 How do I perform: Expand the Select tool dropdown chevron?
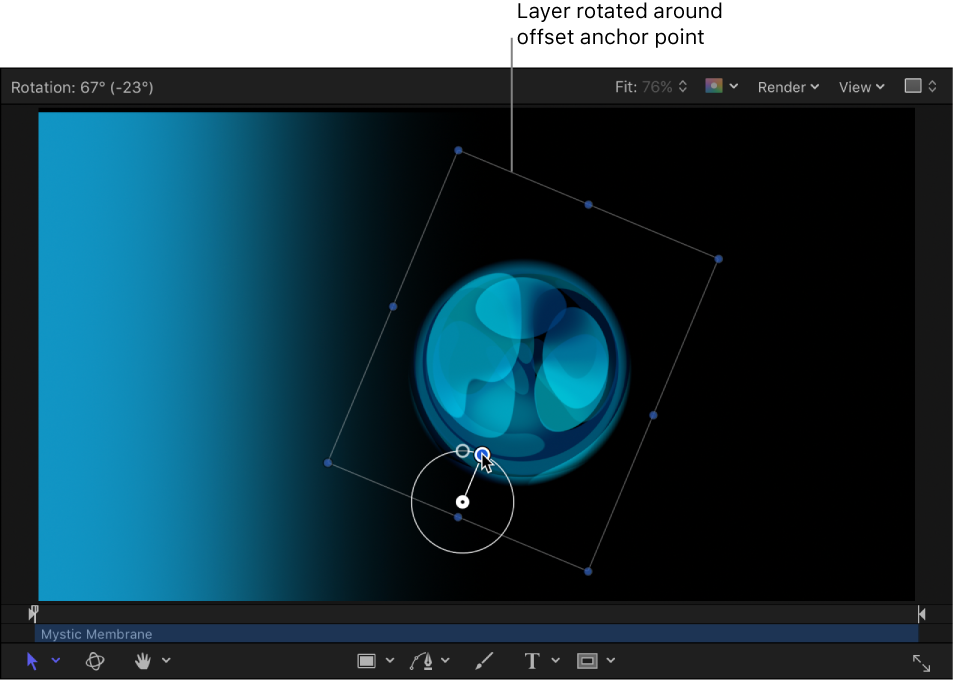click(56, 660)
